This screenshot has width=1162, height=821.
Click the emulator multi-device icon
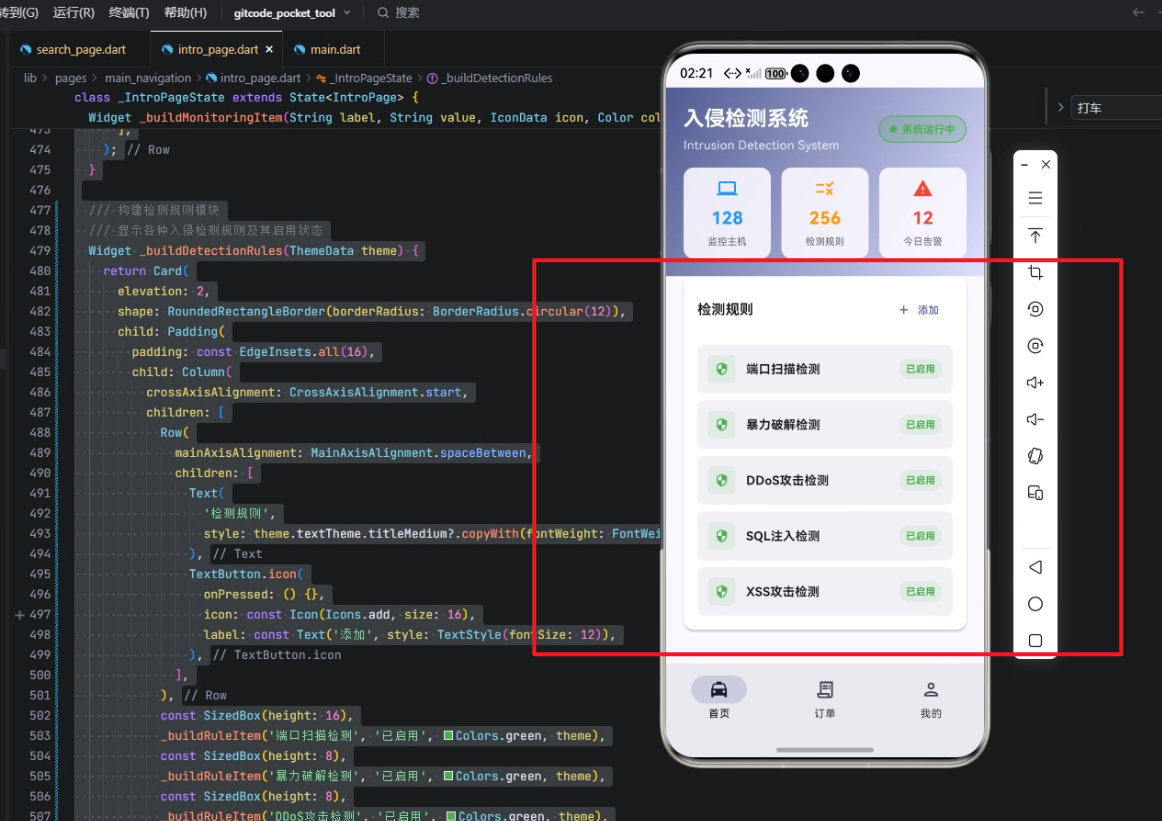1035,493
